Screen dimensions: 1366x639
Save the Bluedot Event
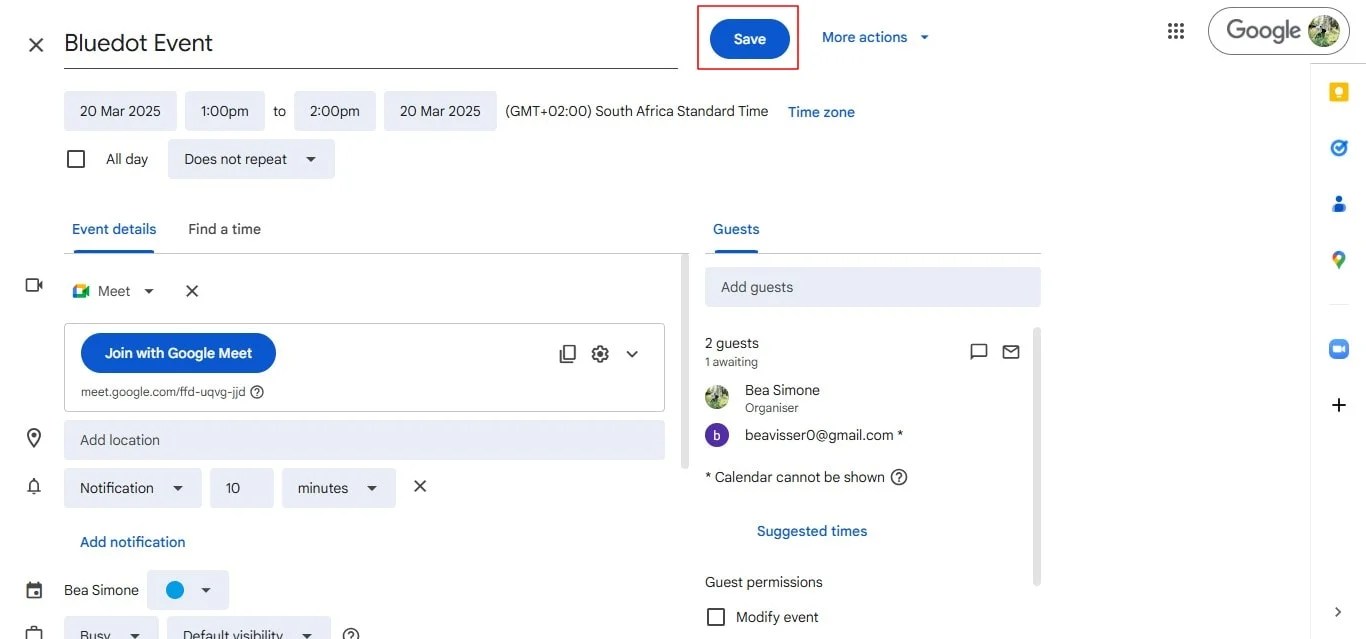tap(750, 39)
